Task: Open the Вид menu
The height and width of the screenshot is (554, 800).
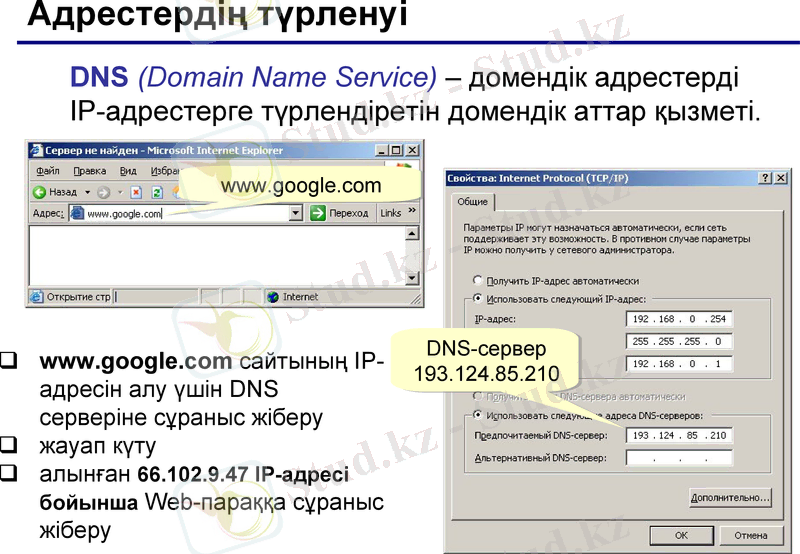Action: pos(128,171)
